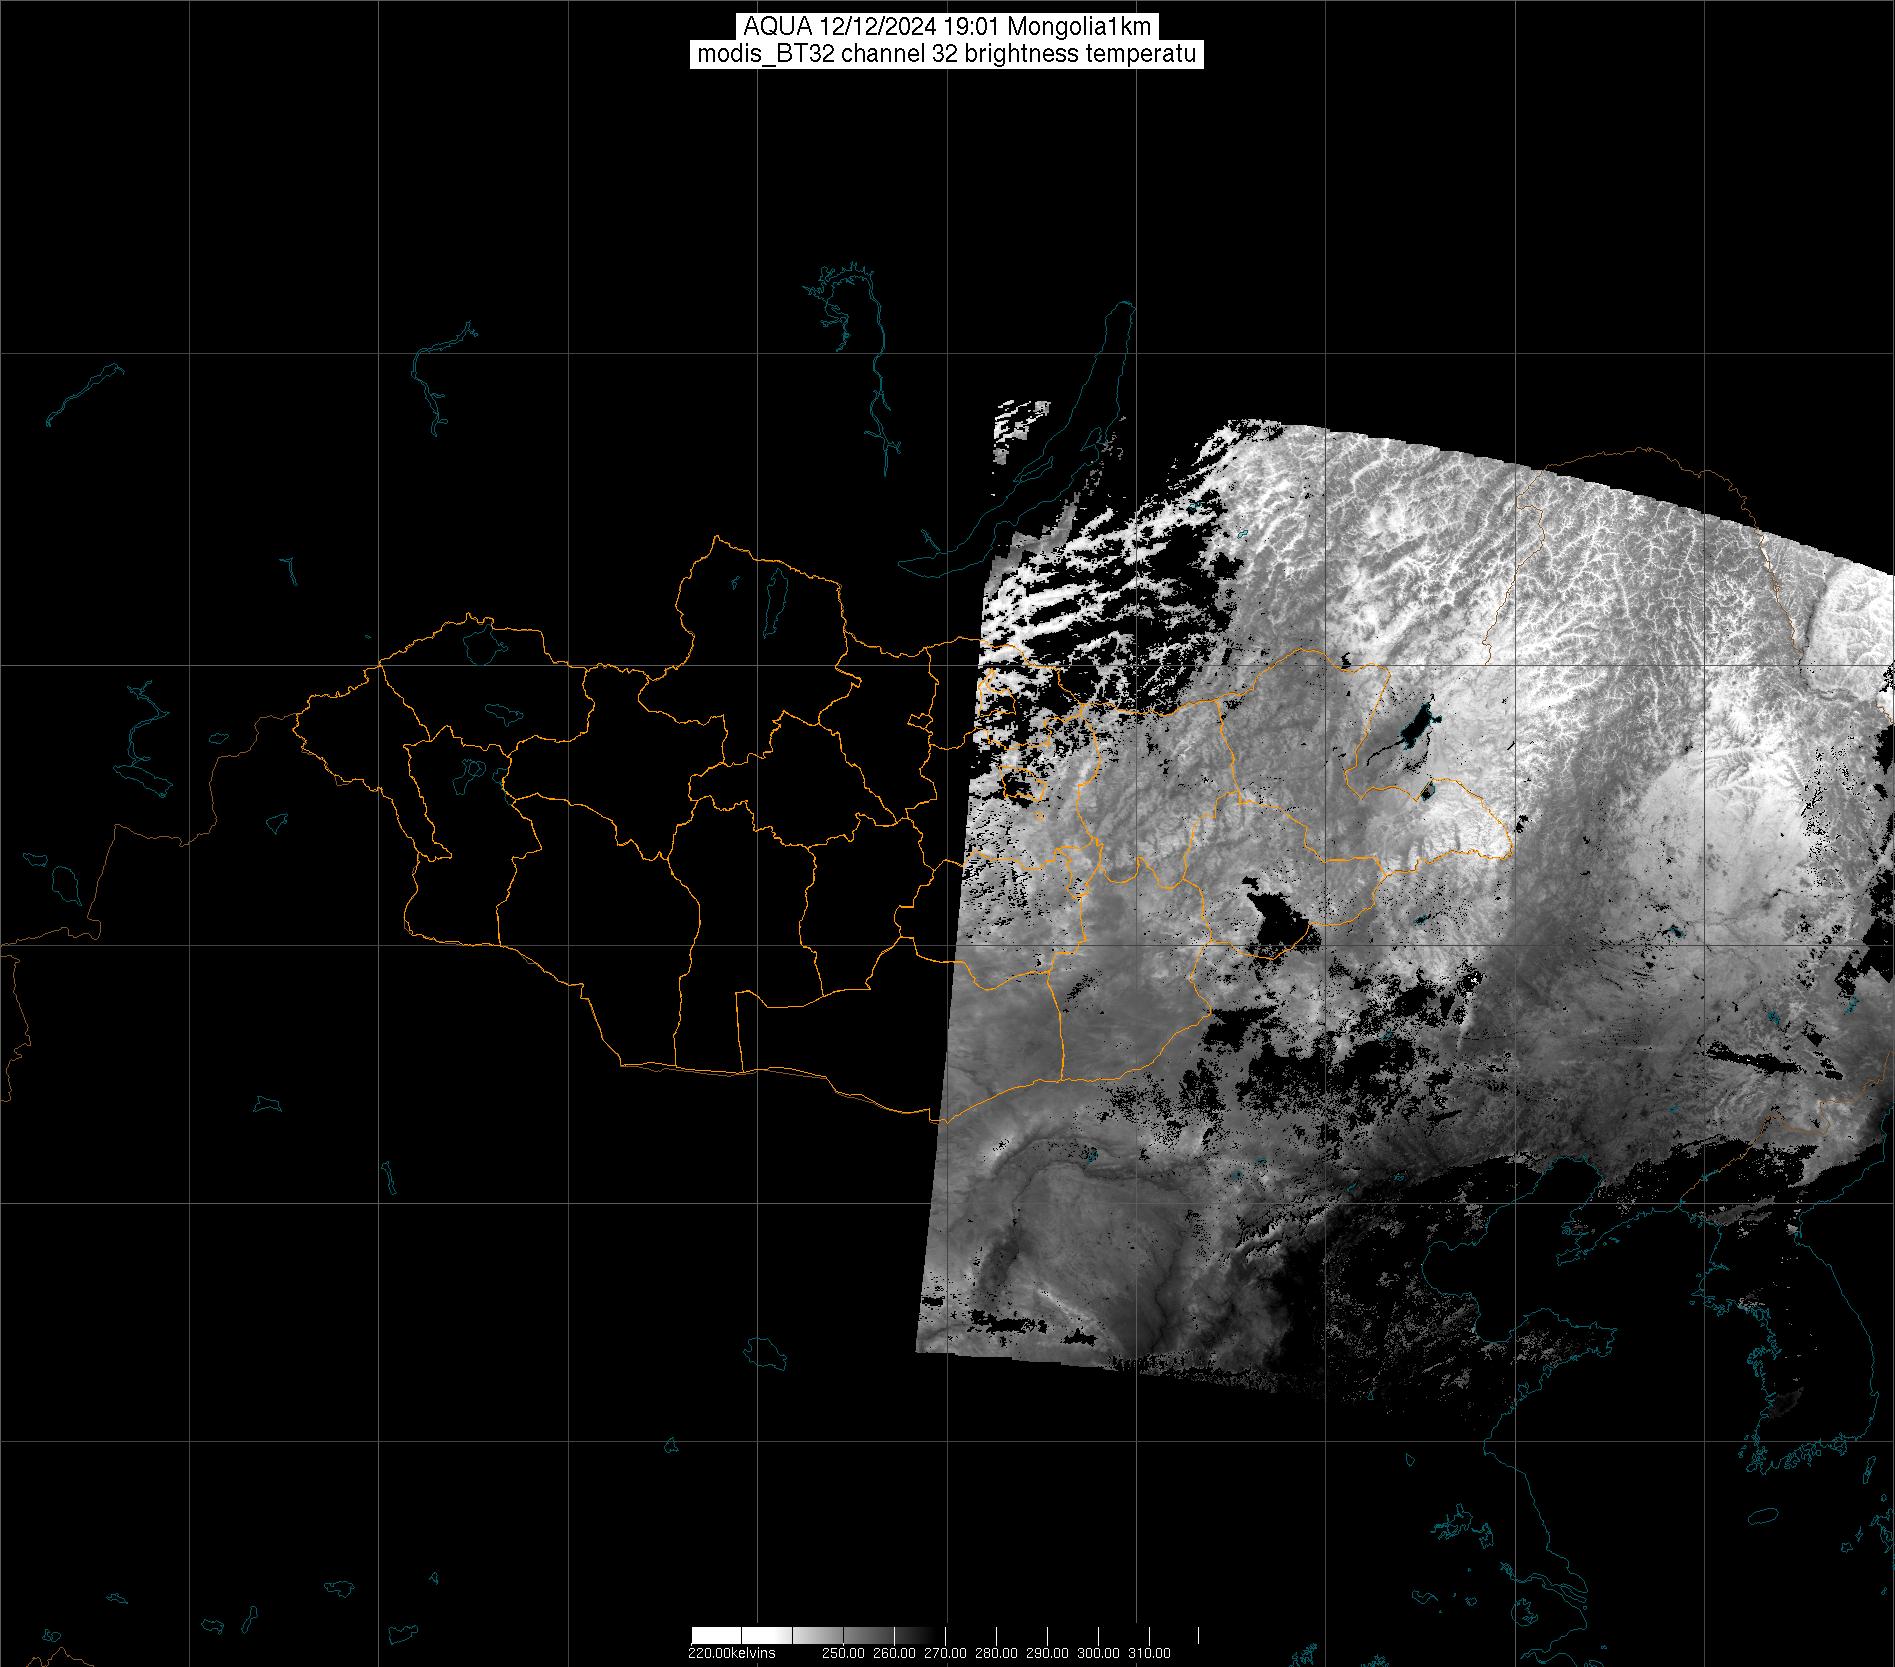Click the AQUA 12/12/2024 19:01 title label
This screenshot has height=1667, width=1895.
pos(946,26)
